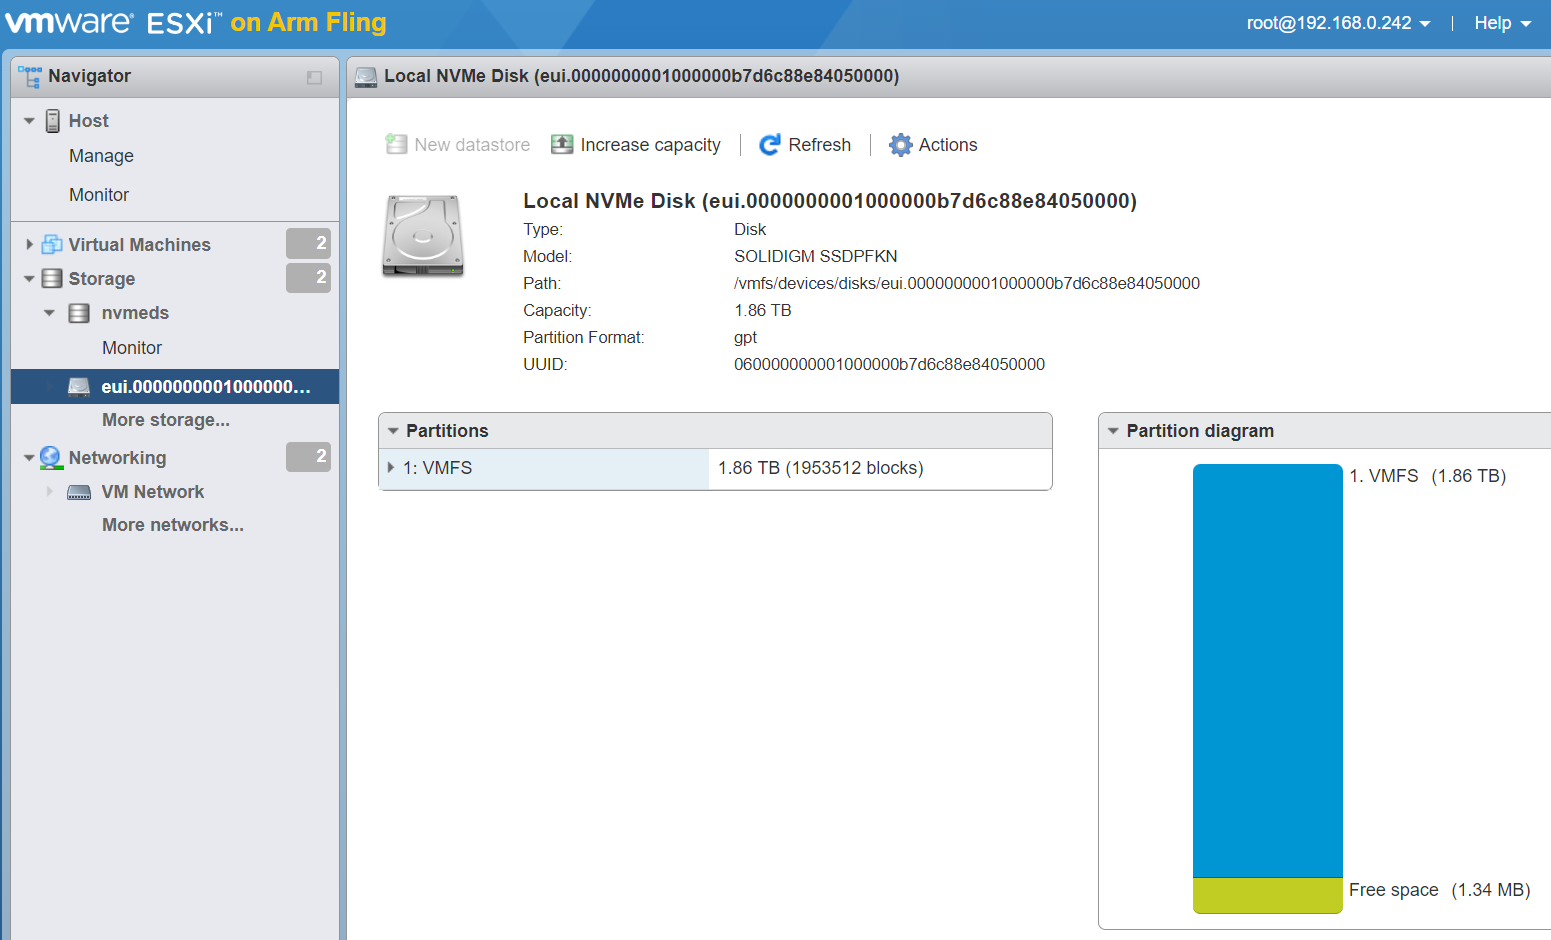Click the Virtual Machines count badge
Screen dimensions: 1551x940
point(308,243)
